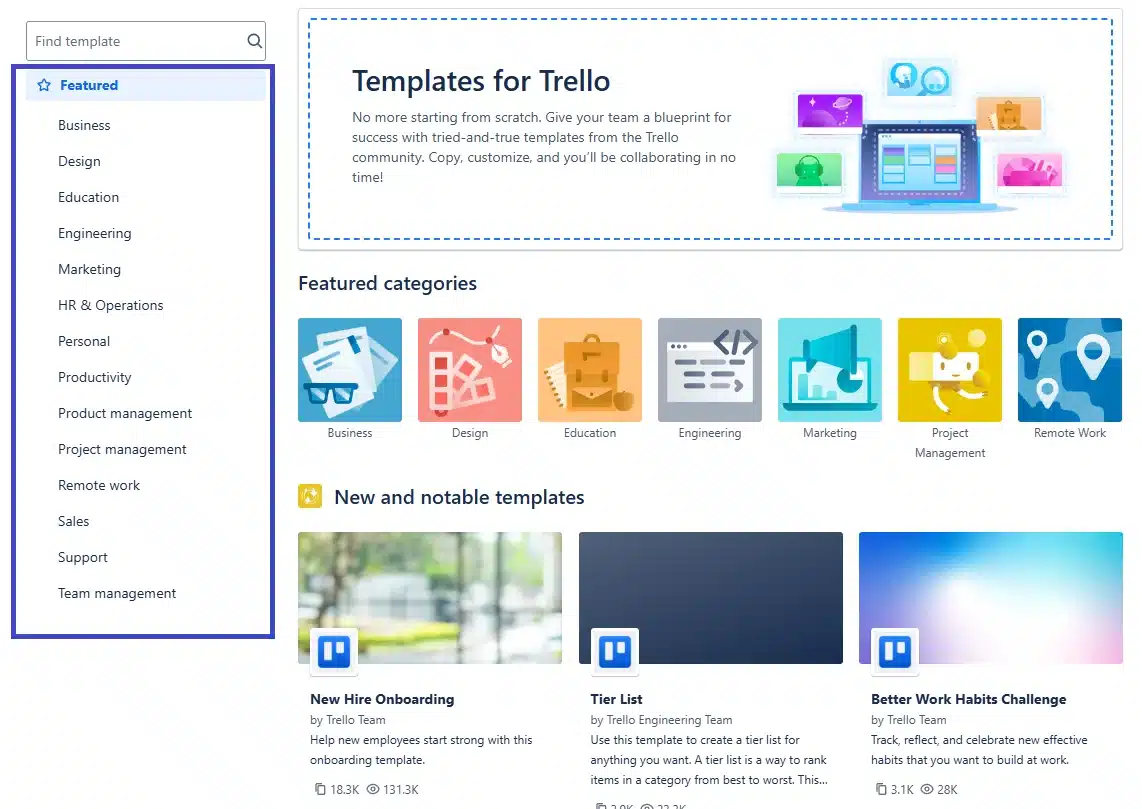This screenshot has width=1142, height=809.
Task: Click views eye icon under New Hire Onboarding
Action: [x=373, y=789]
